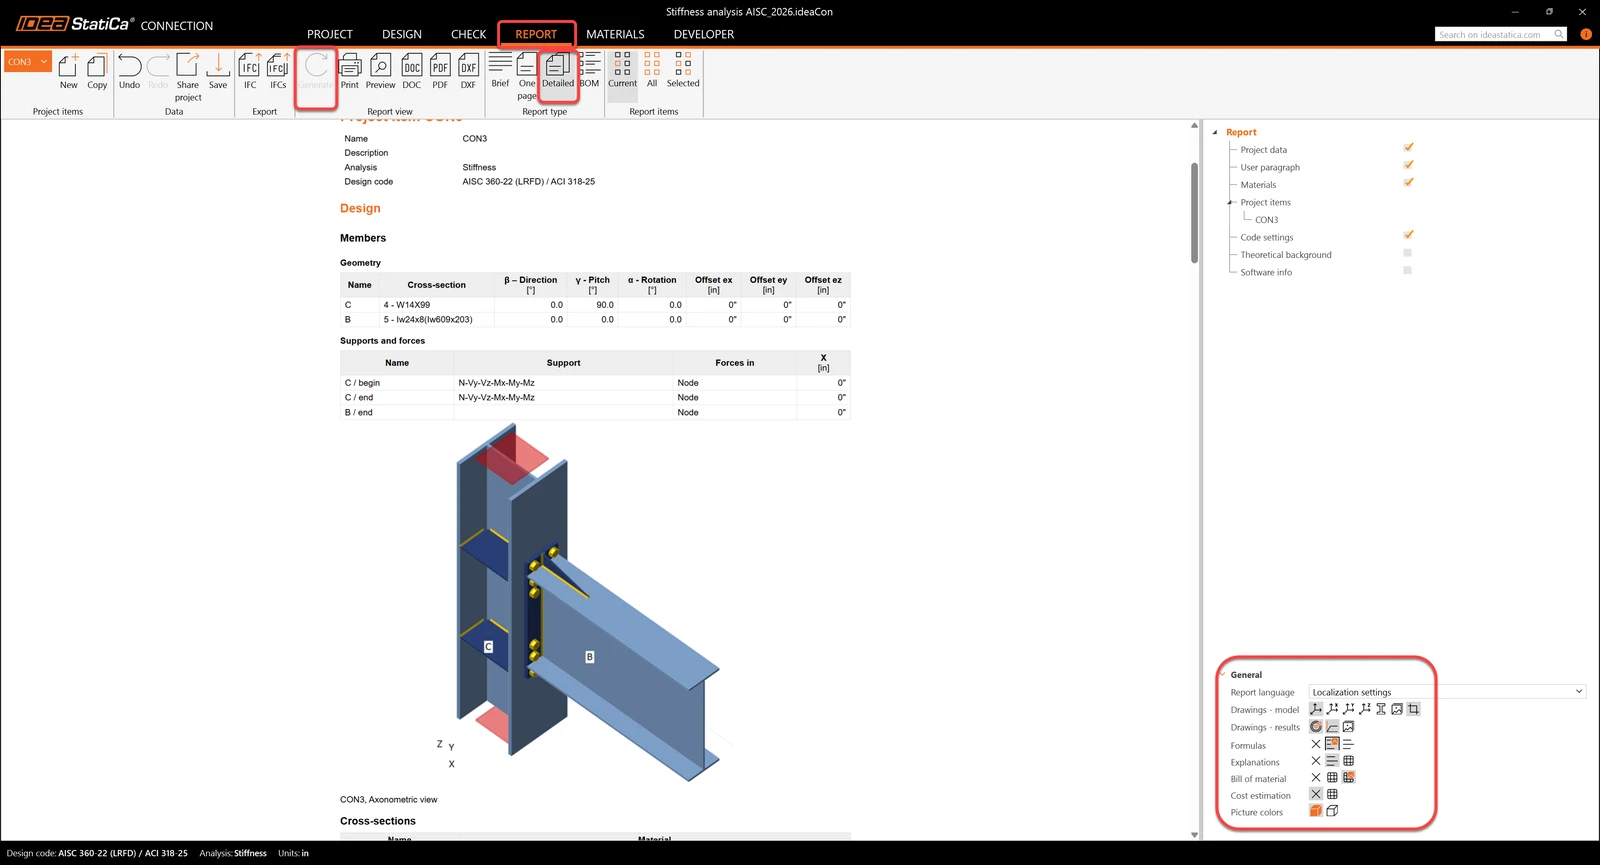
Task: Turn off Explanations with the X option
Action: tap(1316, 761)
